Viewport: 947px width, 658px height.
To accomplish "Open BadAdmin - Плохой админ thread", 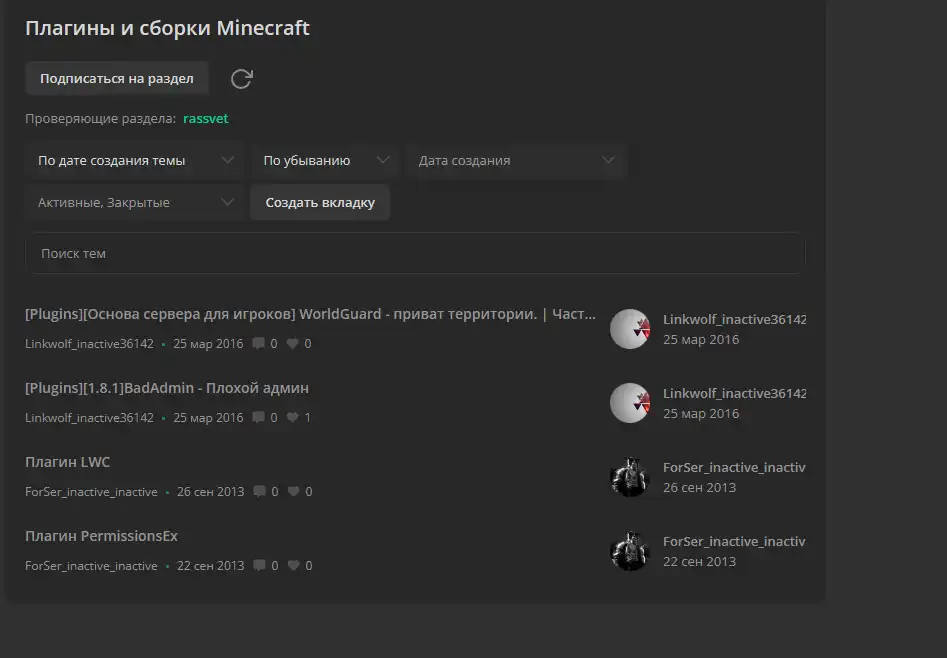I will [167, 388].
